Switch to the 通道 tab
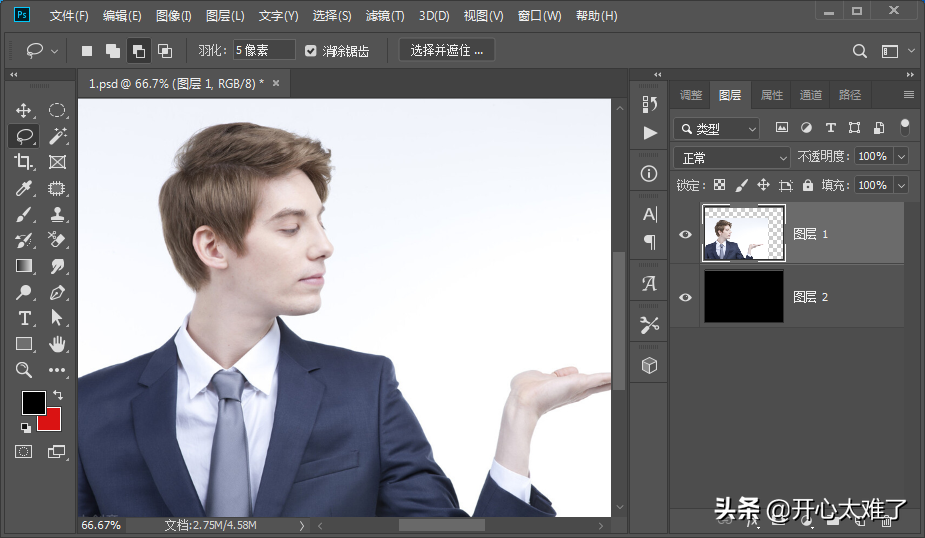This screenshot has width=925, height=538. click(x=810, y=95)
